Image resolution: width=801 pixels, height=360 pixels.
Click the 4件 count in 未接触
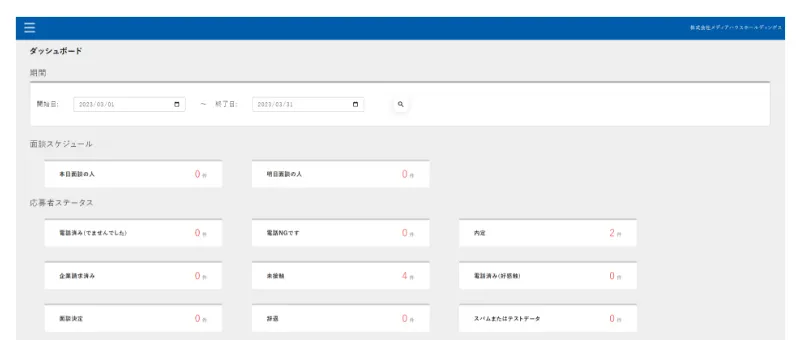point(408,276)
